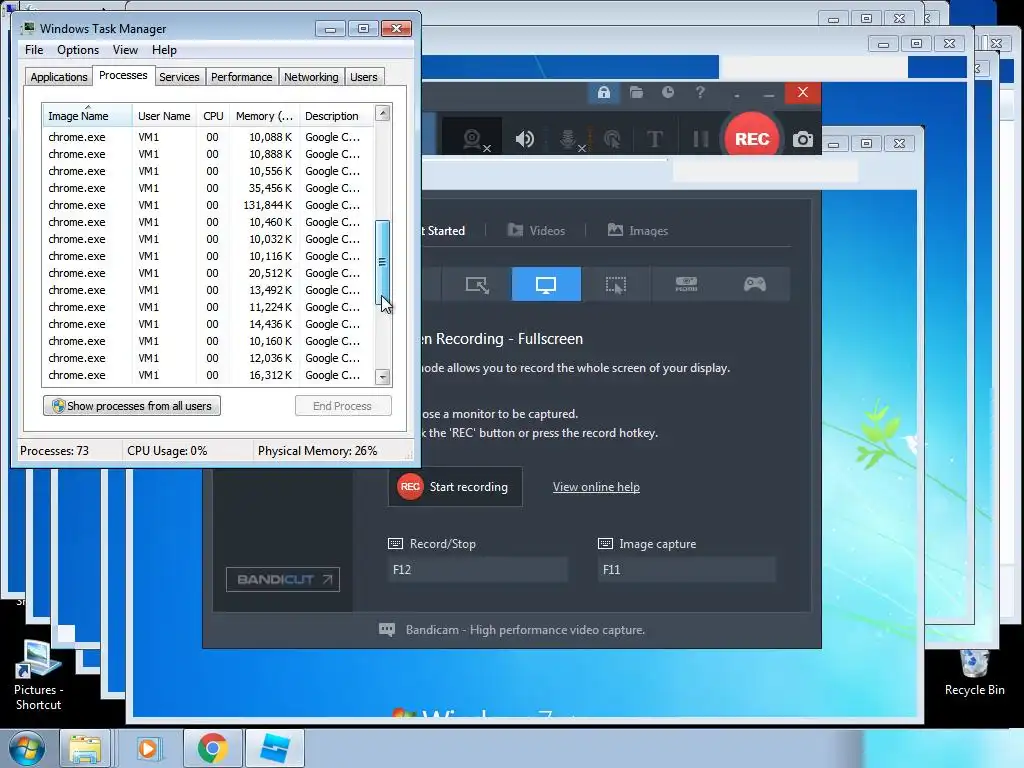This screenshot has width=1024, height=768.
Task: Sort processes by User Name column
Action: pyautogui.click(x=164, y=116)
